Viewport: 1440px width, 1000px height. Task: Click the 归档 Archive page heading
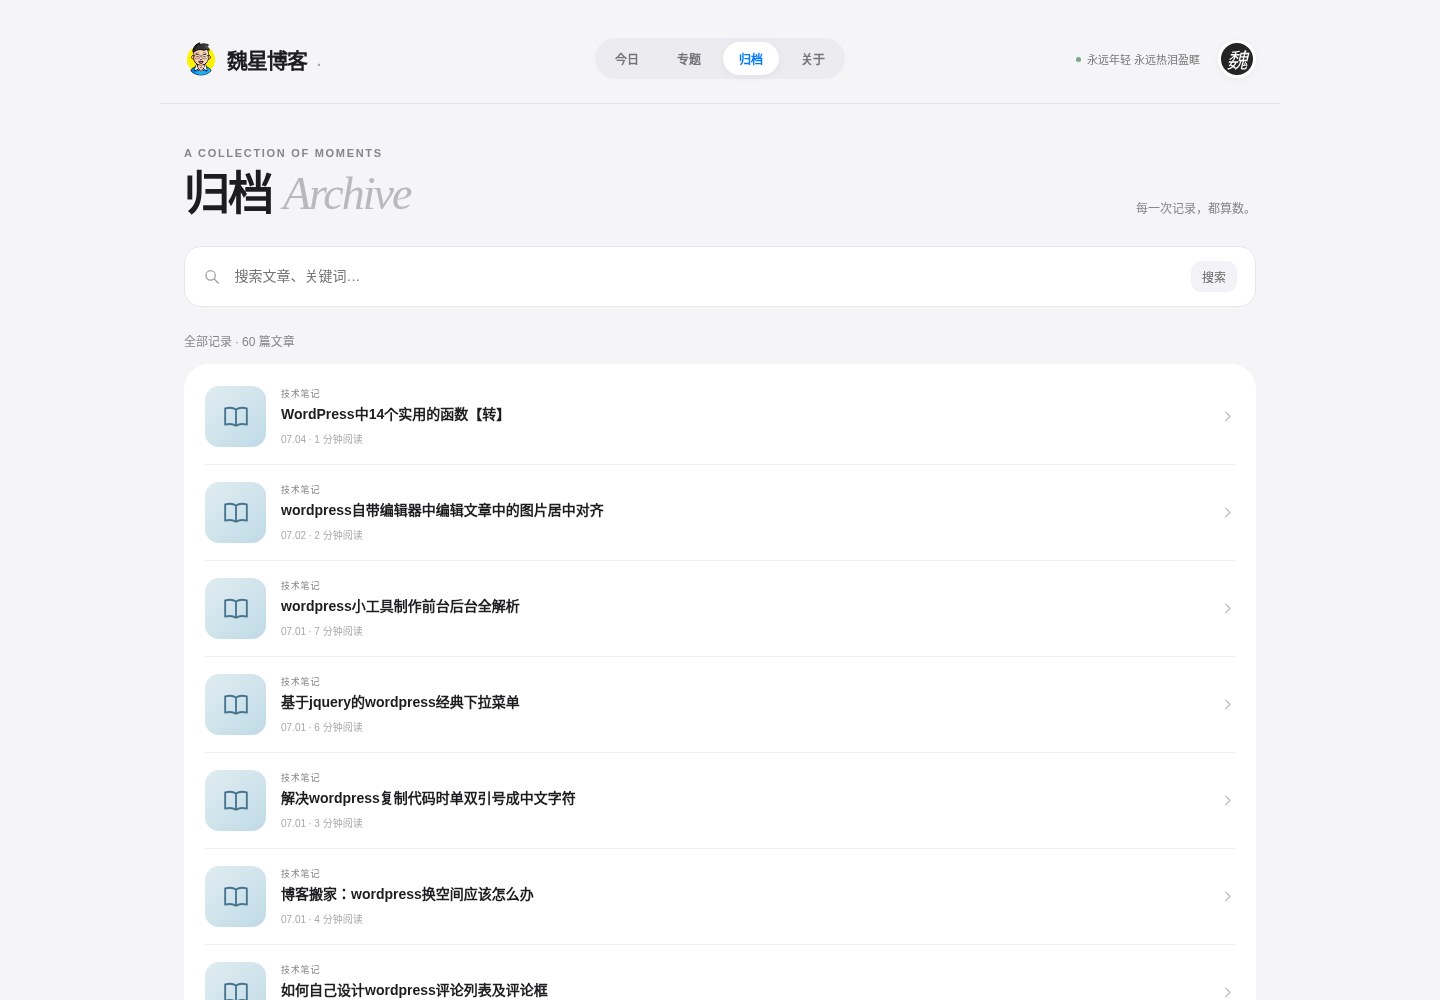(298, 193)
